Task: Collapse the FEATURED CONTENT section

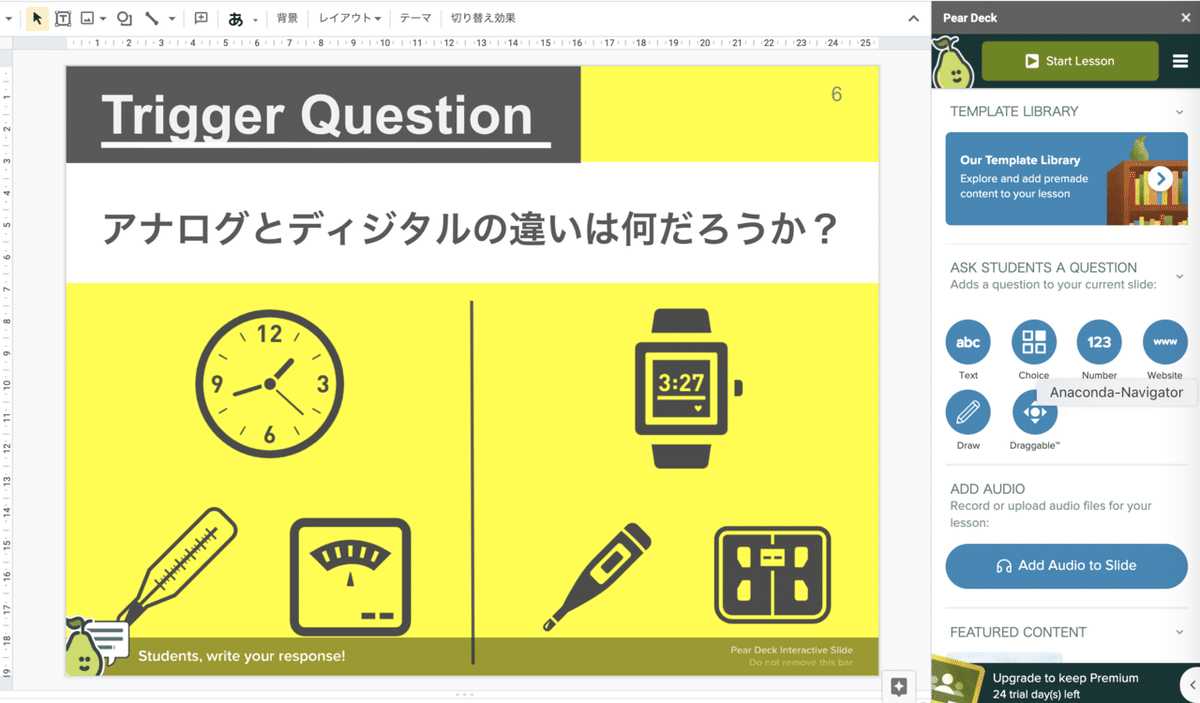Action: point(1180,632)
